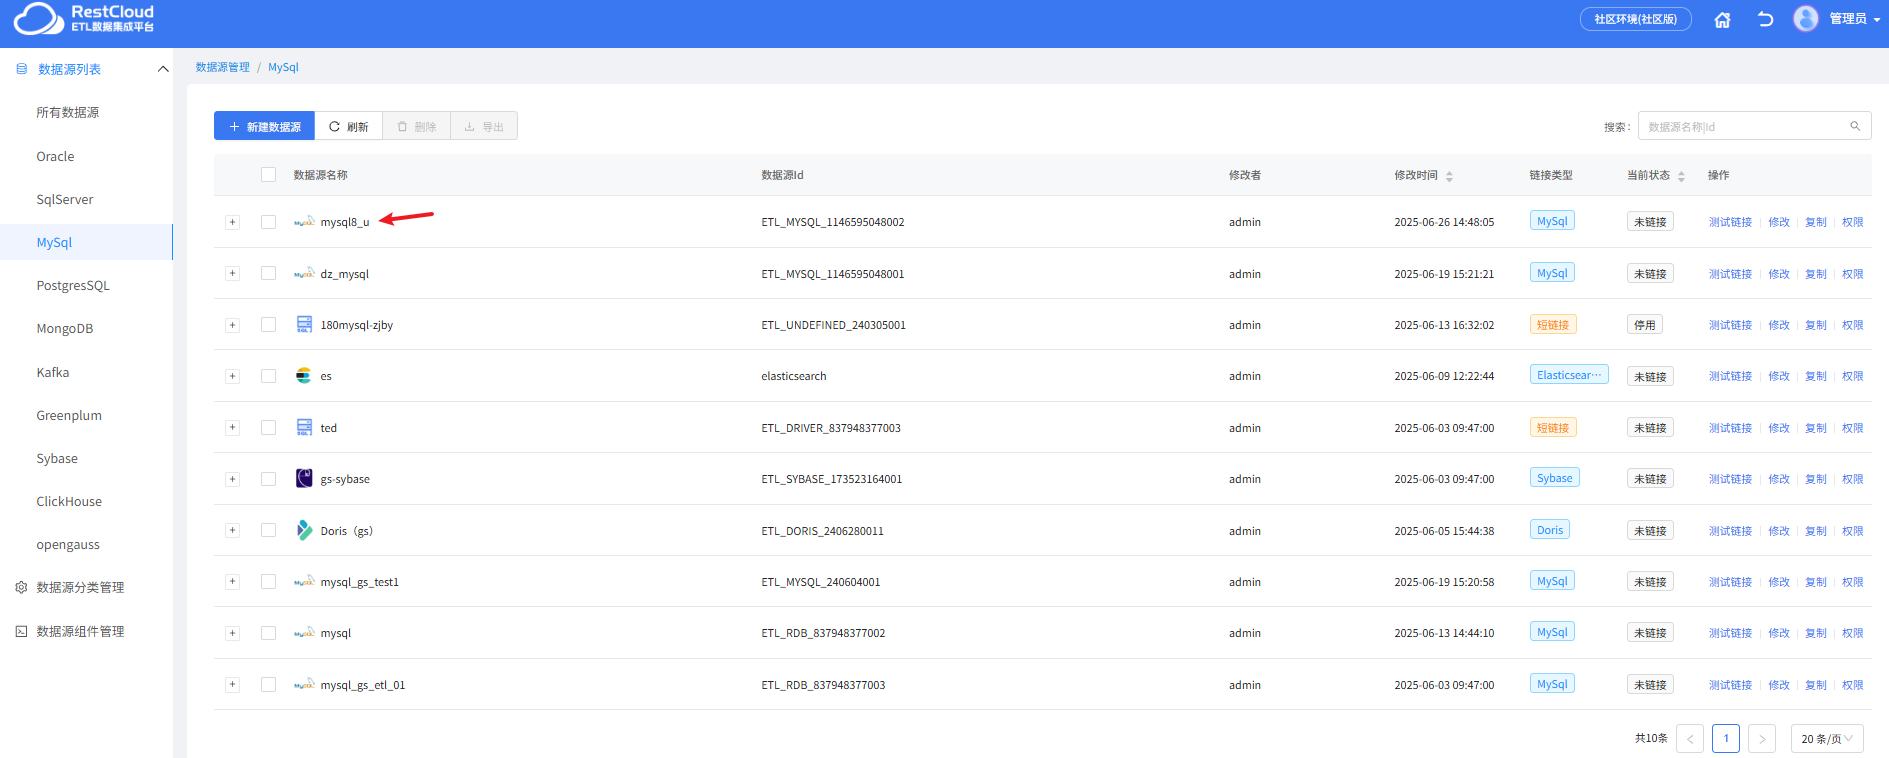Click the back arrow icon in header
The height and width of the screenshot is (758, 1889).
tap(1765, 19)
